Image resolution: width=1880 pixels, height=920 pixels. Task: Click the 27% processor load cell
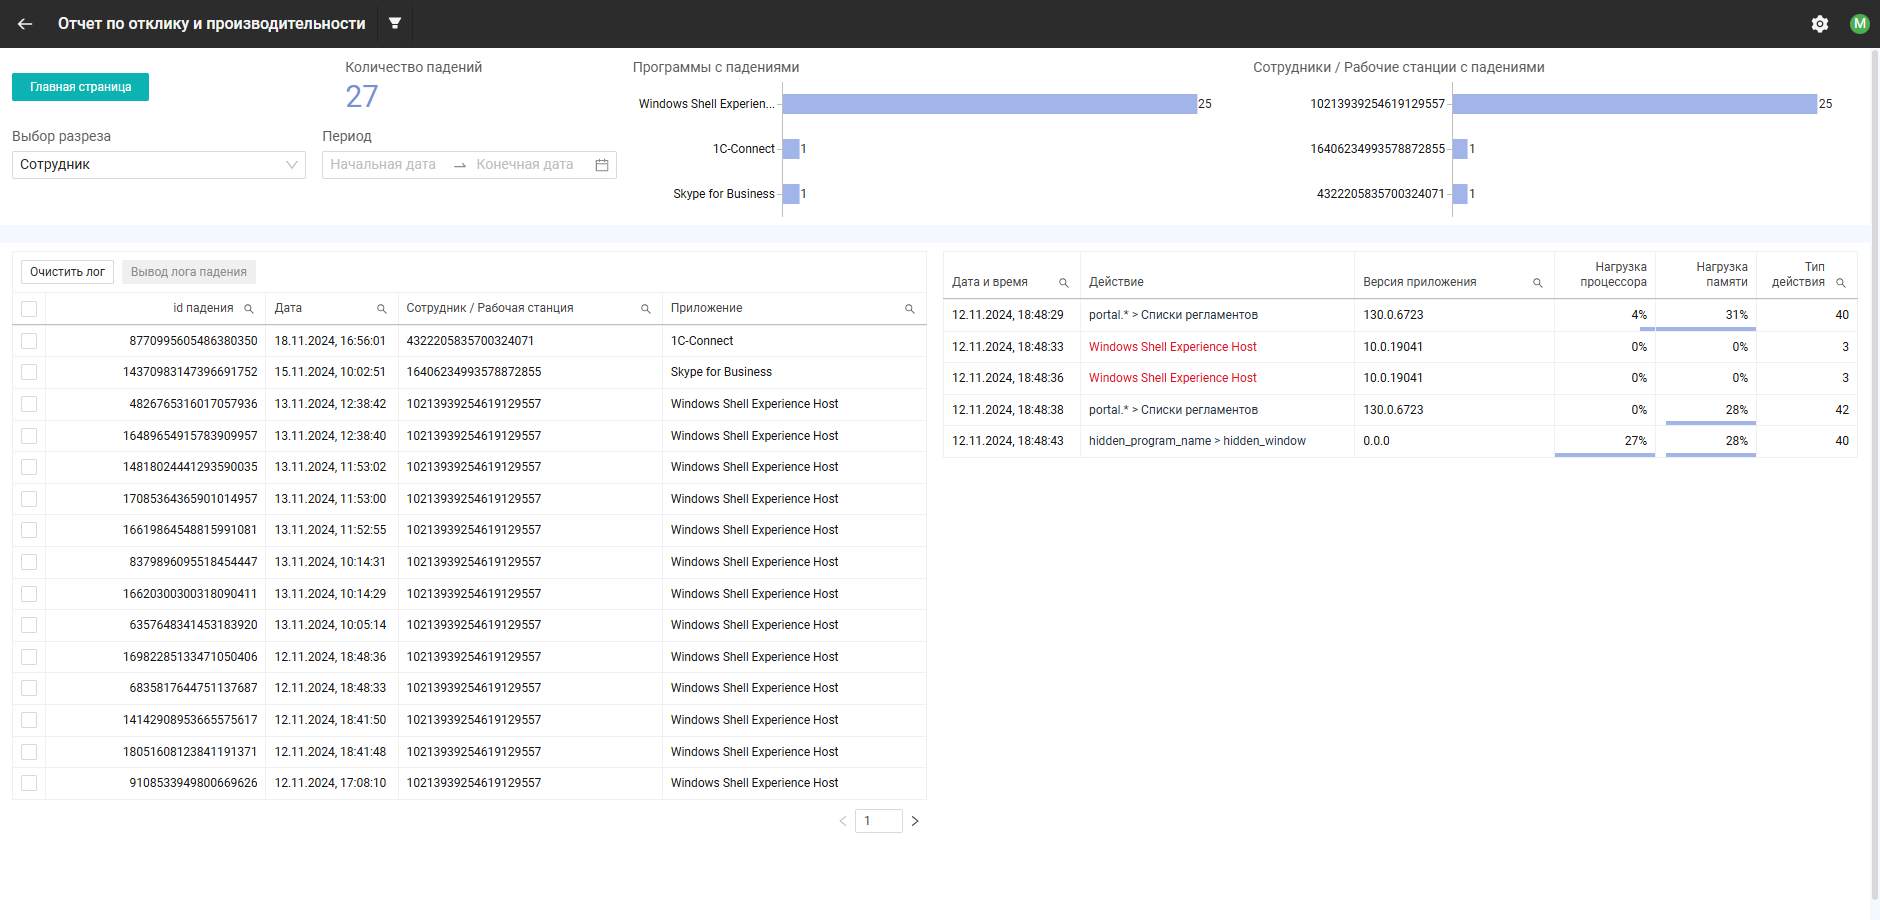[1605, 441]
